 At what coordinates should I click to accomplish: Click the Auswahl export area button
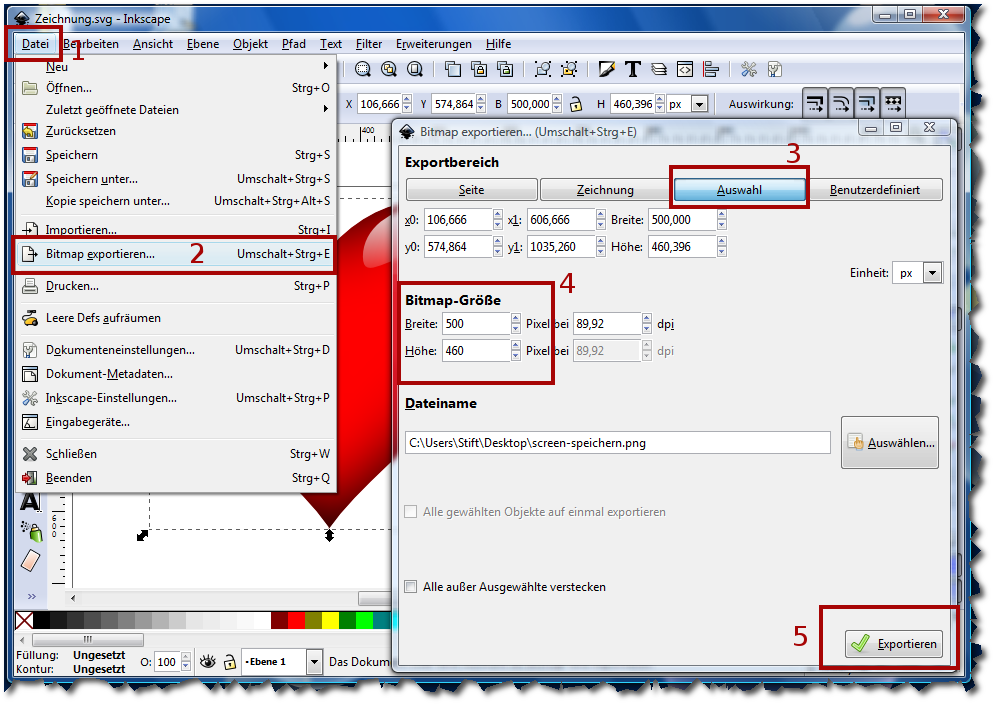[x=739, y=190]
